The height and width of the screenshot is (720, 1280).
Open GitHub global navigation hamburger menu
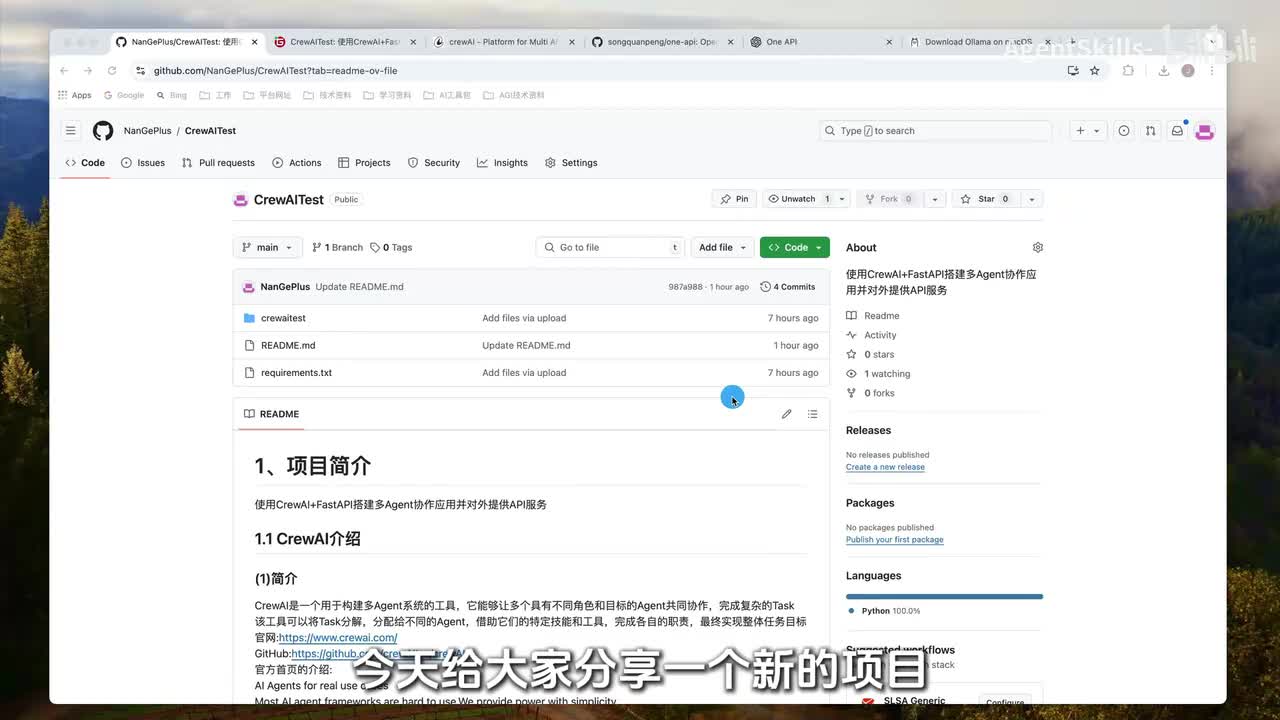(x=71, y=131)
